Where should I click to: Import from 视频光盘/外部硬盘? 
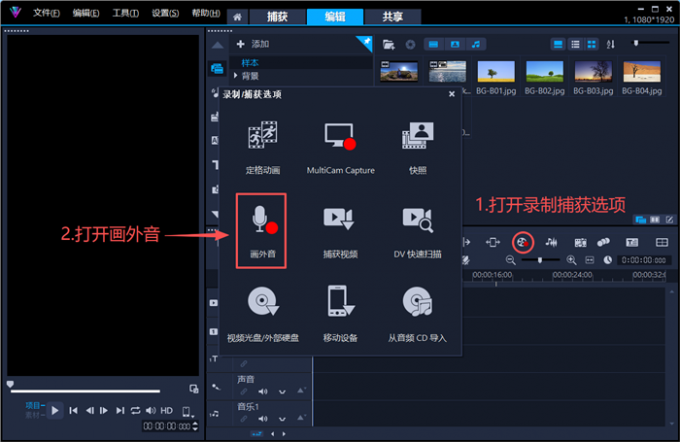click(263, 314)
